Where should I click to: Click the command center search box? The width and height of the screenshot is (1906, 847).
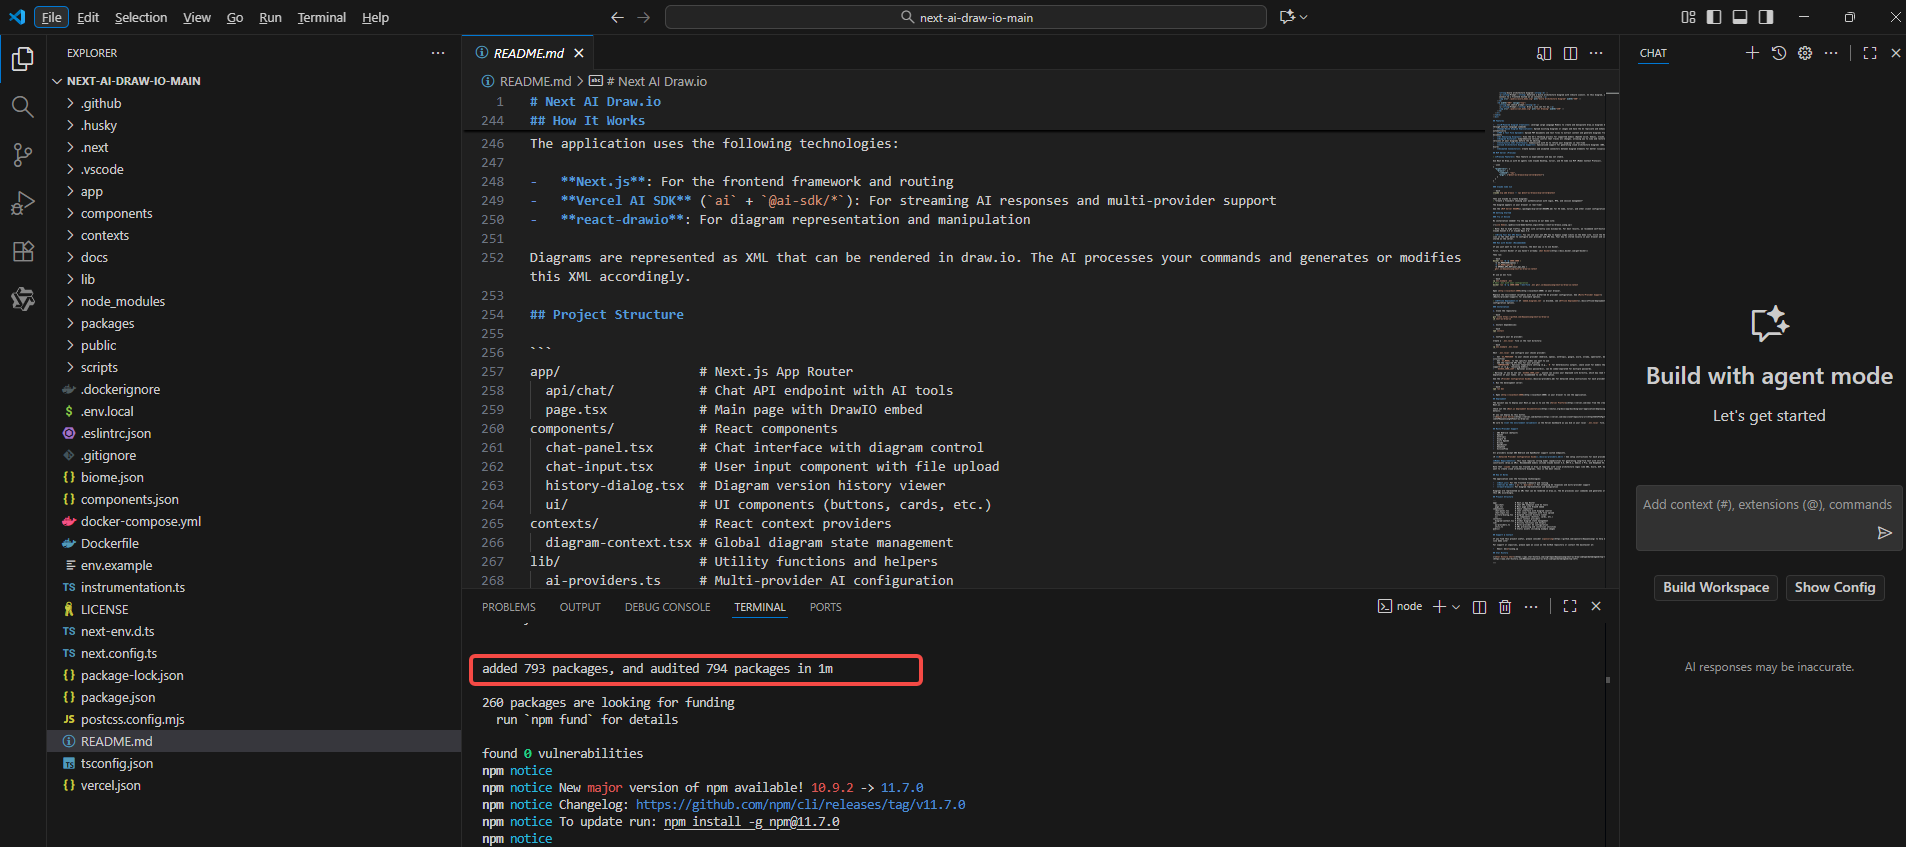pos(966,17)
